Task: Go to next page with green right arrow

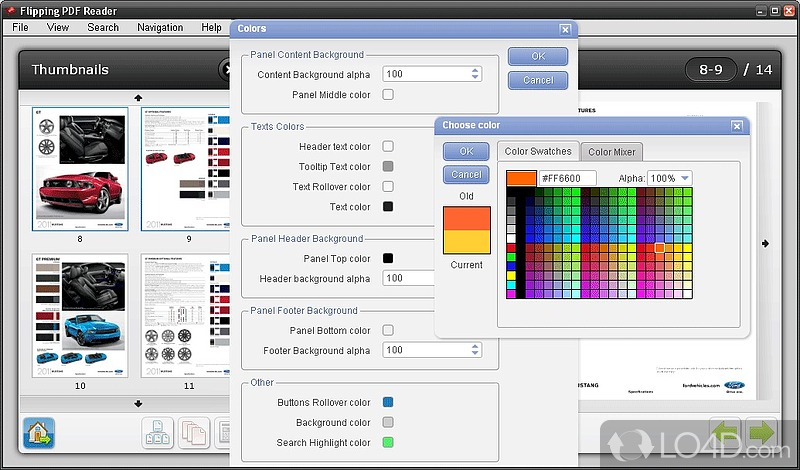Action: pyautogui.click(x=762, y=433)
